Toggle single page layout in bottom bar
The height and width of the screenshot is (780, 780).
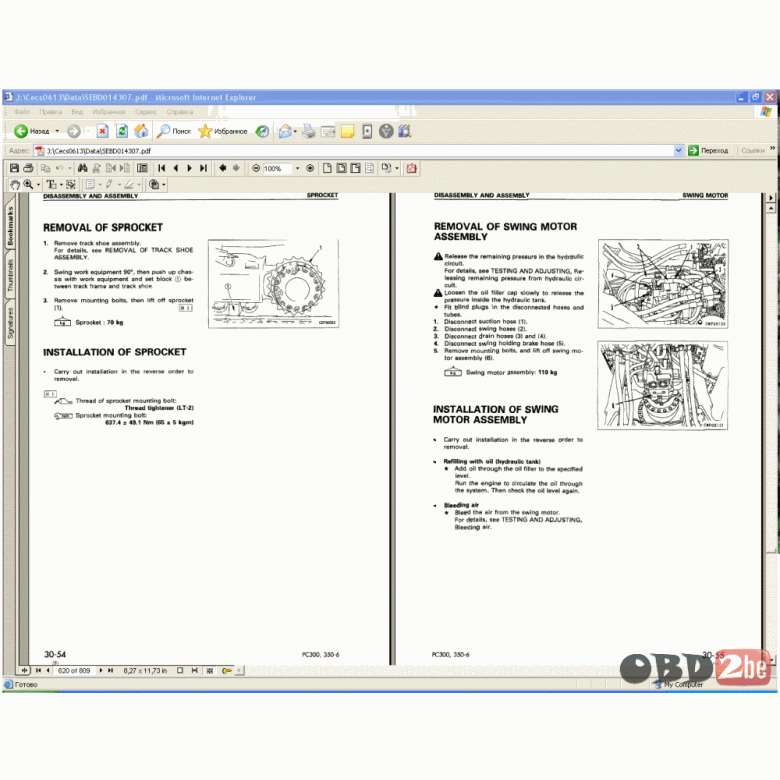[180, 671]
